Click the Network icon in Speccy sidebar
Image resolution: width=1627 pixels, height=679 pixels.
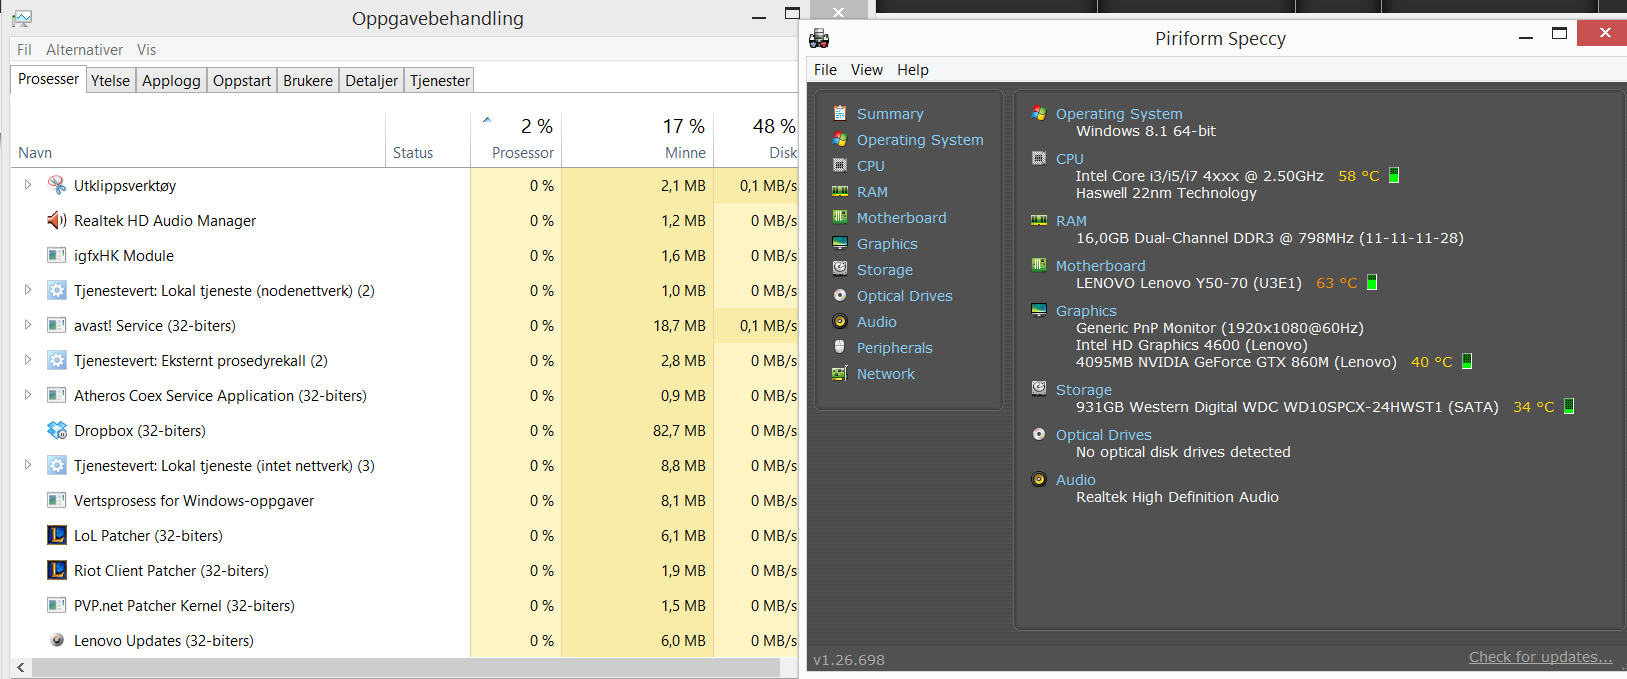[x=840, y=373]
